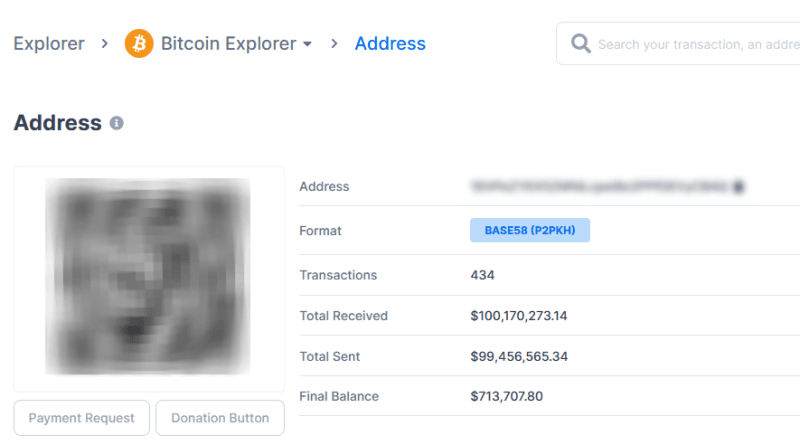The image size is (800, 445).
Task: Click the Final Balance value $713,707.80
Action: [507, 396]
